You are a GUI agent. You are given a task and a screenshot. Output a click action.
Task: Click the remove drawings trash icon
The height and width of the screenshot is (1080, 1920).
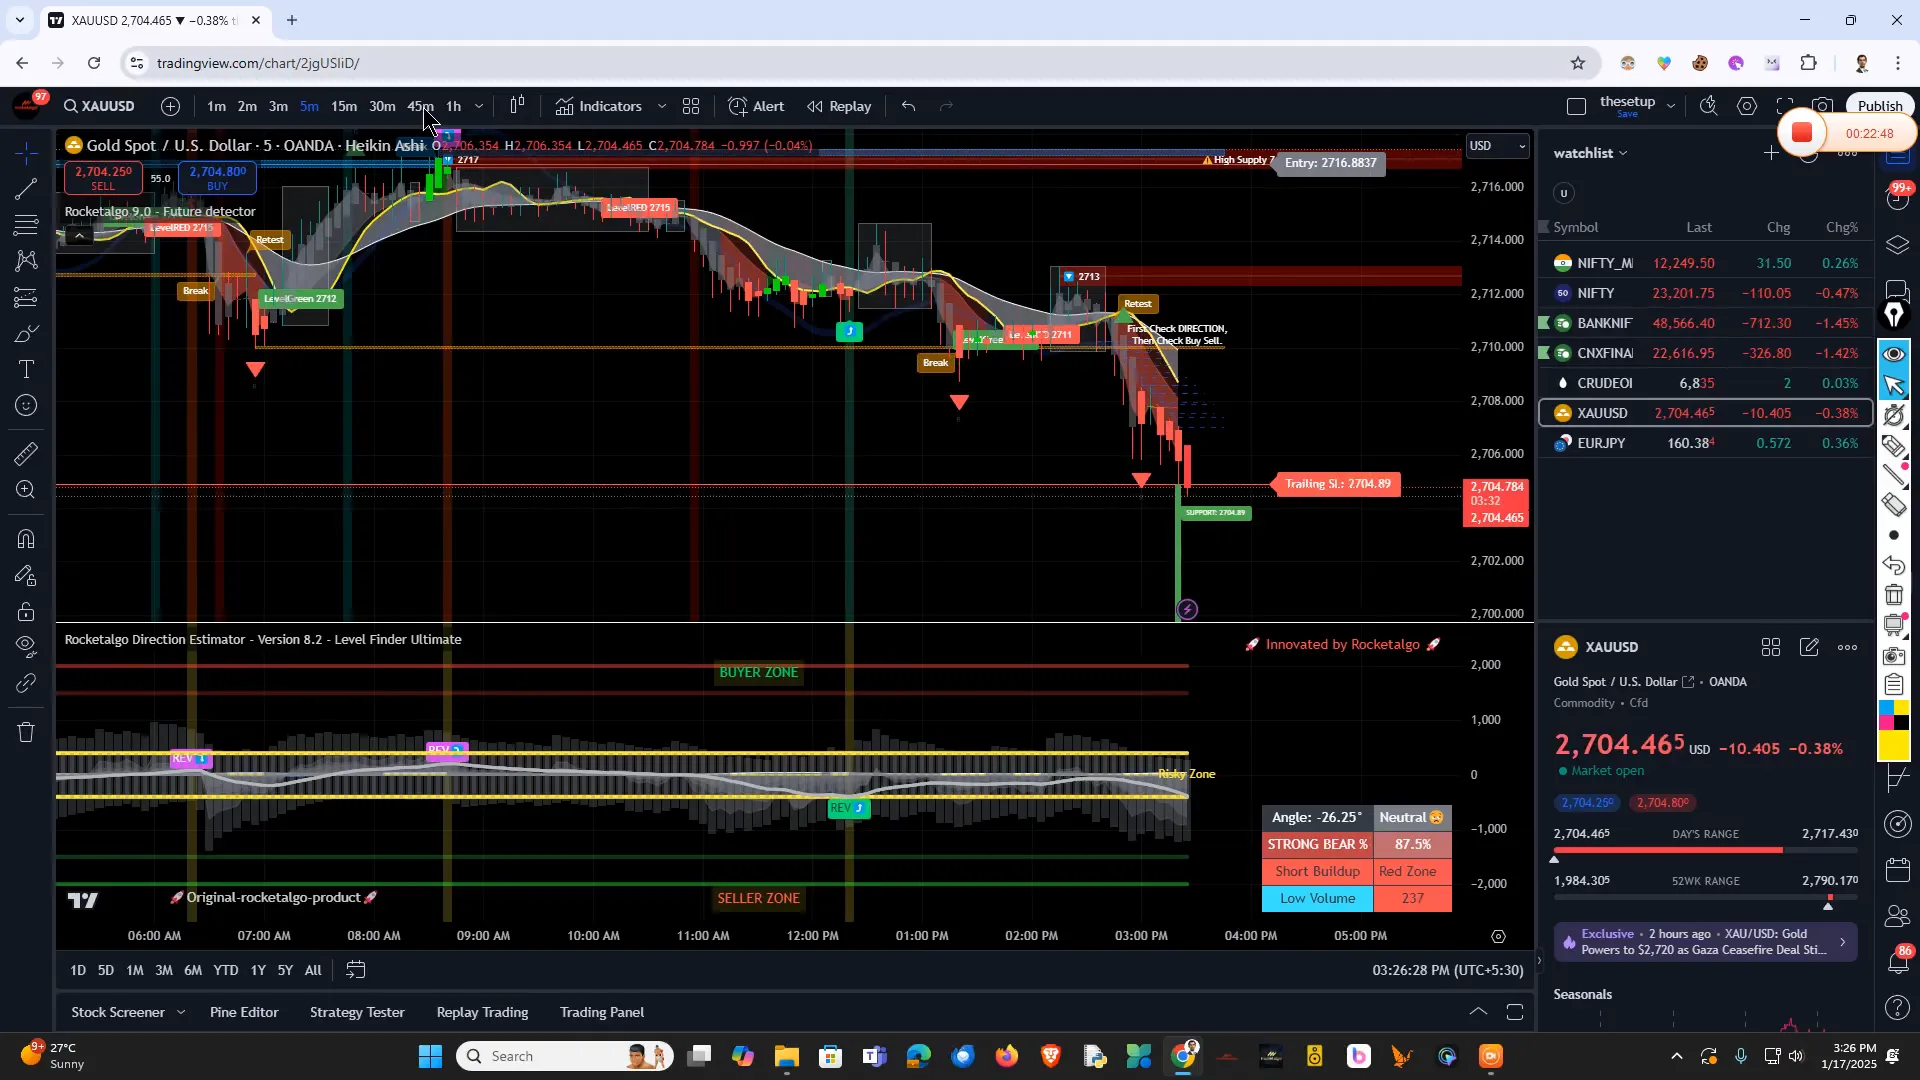pyautogui.click(x=25, y=732)
